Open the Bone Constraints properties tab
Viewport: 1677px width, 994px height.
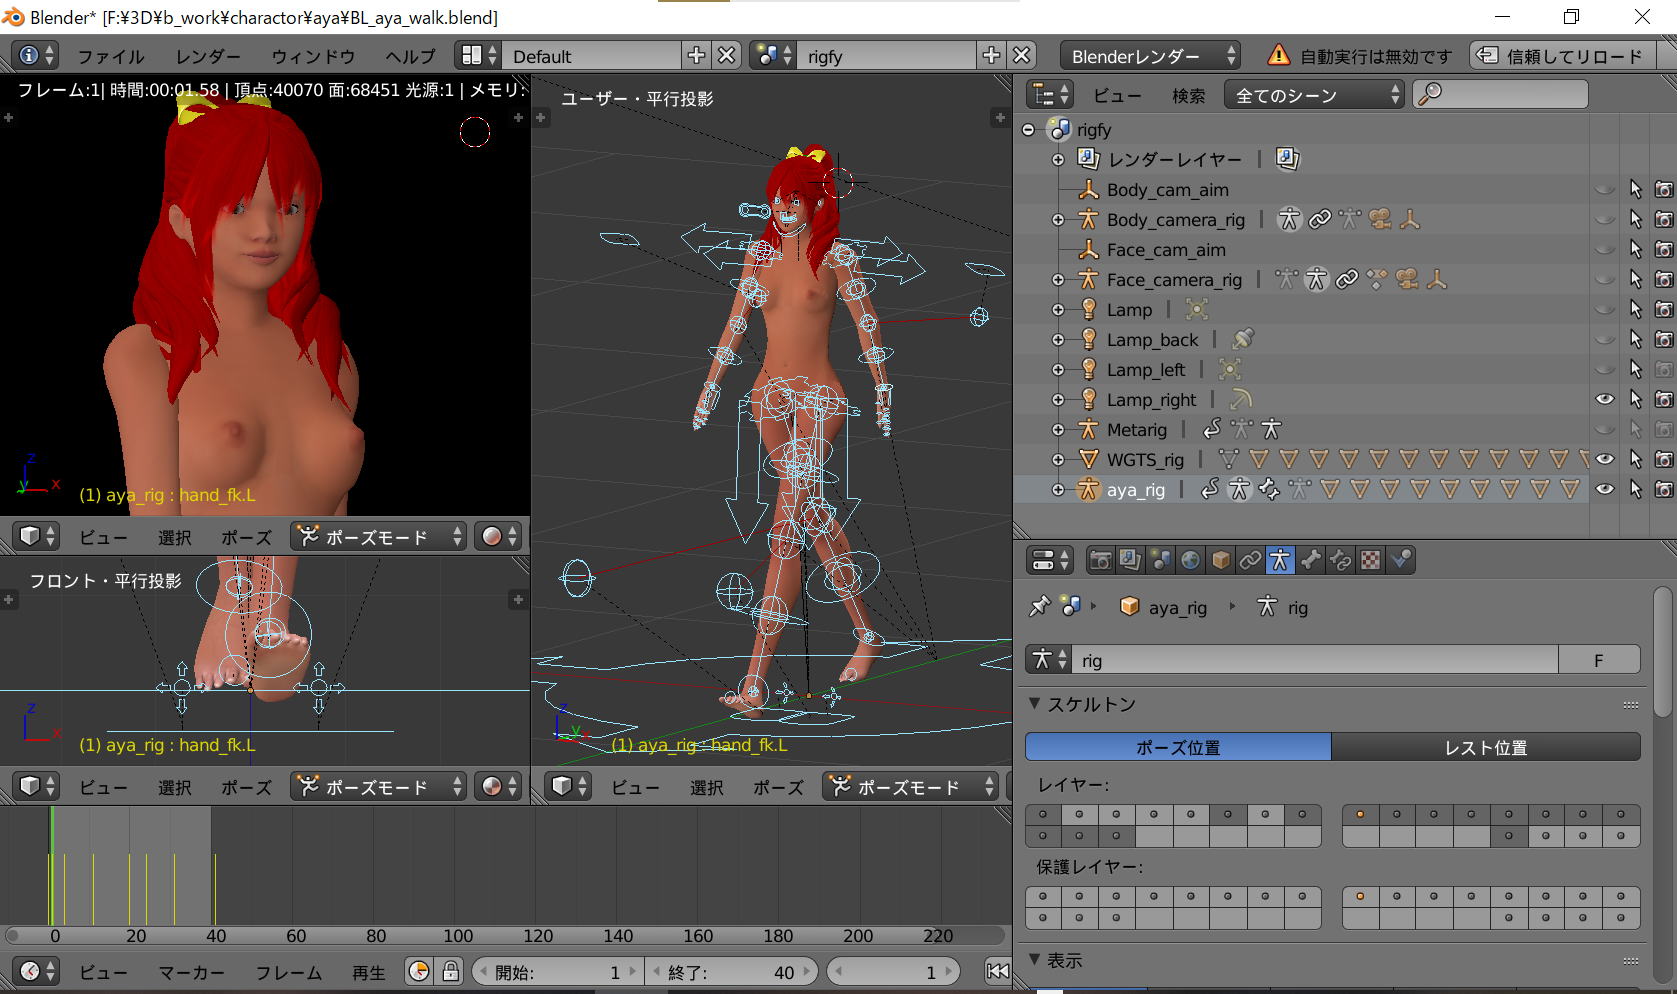point(1341,561)
